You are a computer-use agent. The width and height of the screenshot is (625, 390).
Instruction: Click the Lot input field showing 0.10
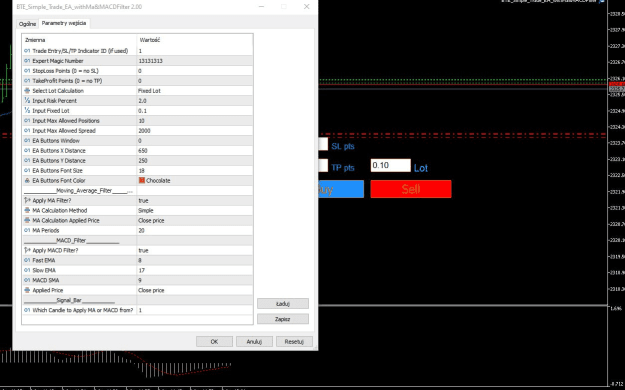pos(390,165)
